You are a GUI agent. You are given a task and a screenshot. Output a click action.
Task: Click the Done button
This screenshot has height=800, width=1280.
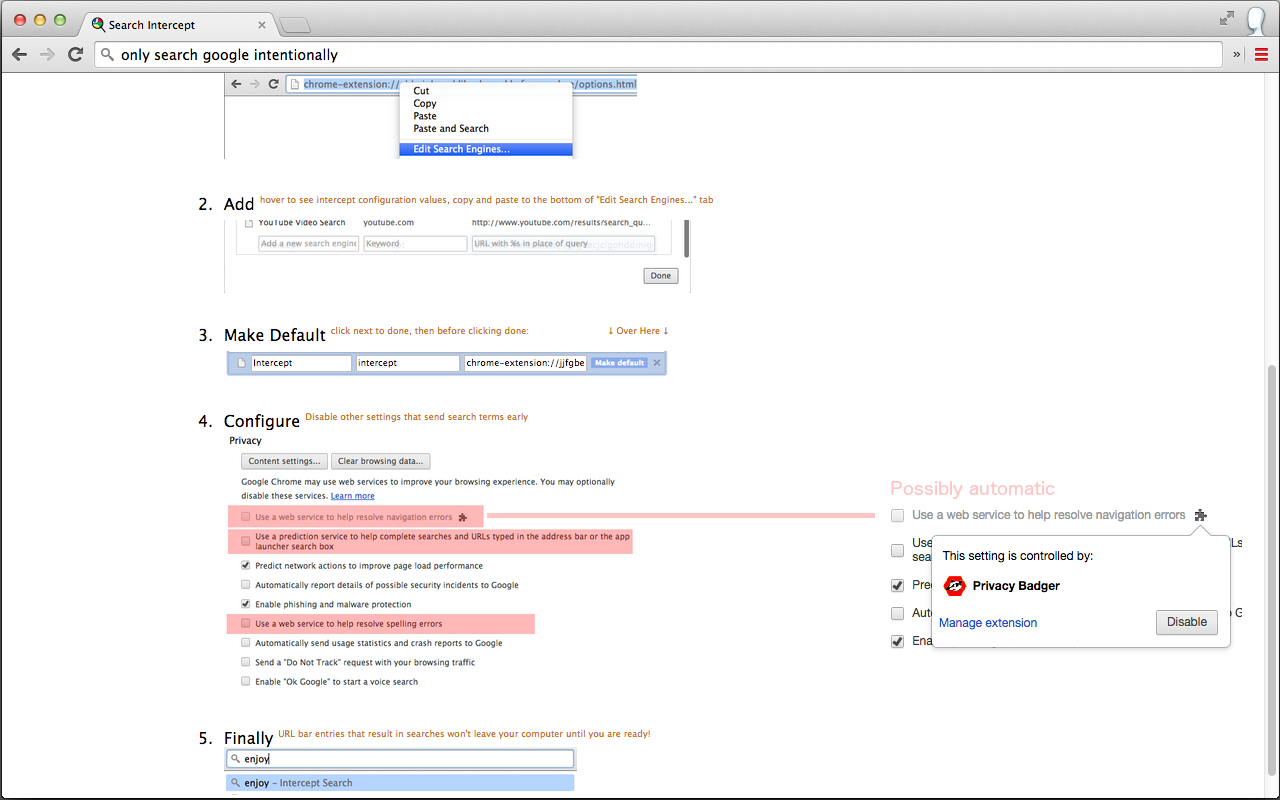[x=661, y=276]
